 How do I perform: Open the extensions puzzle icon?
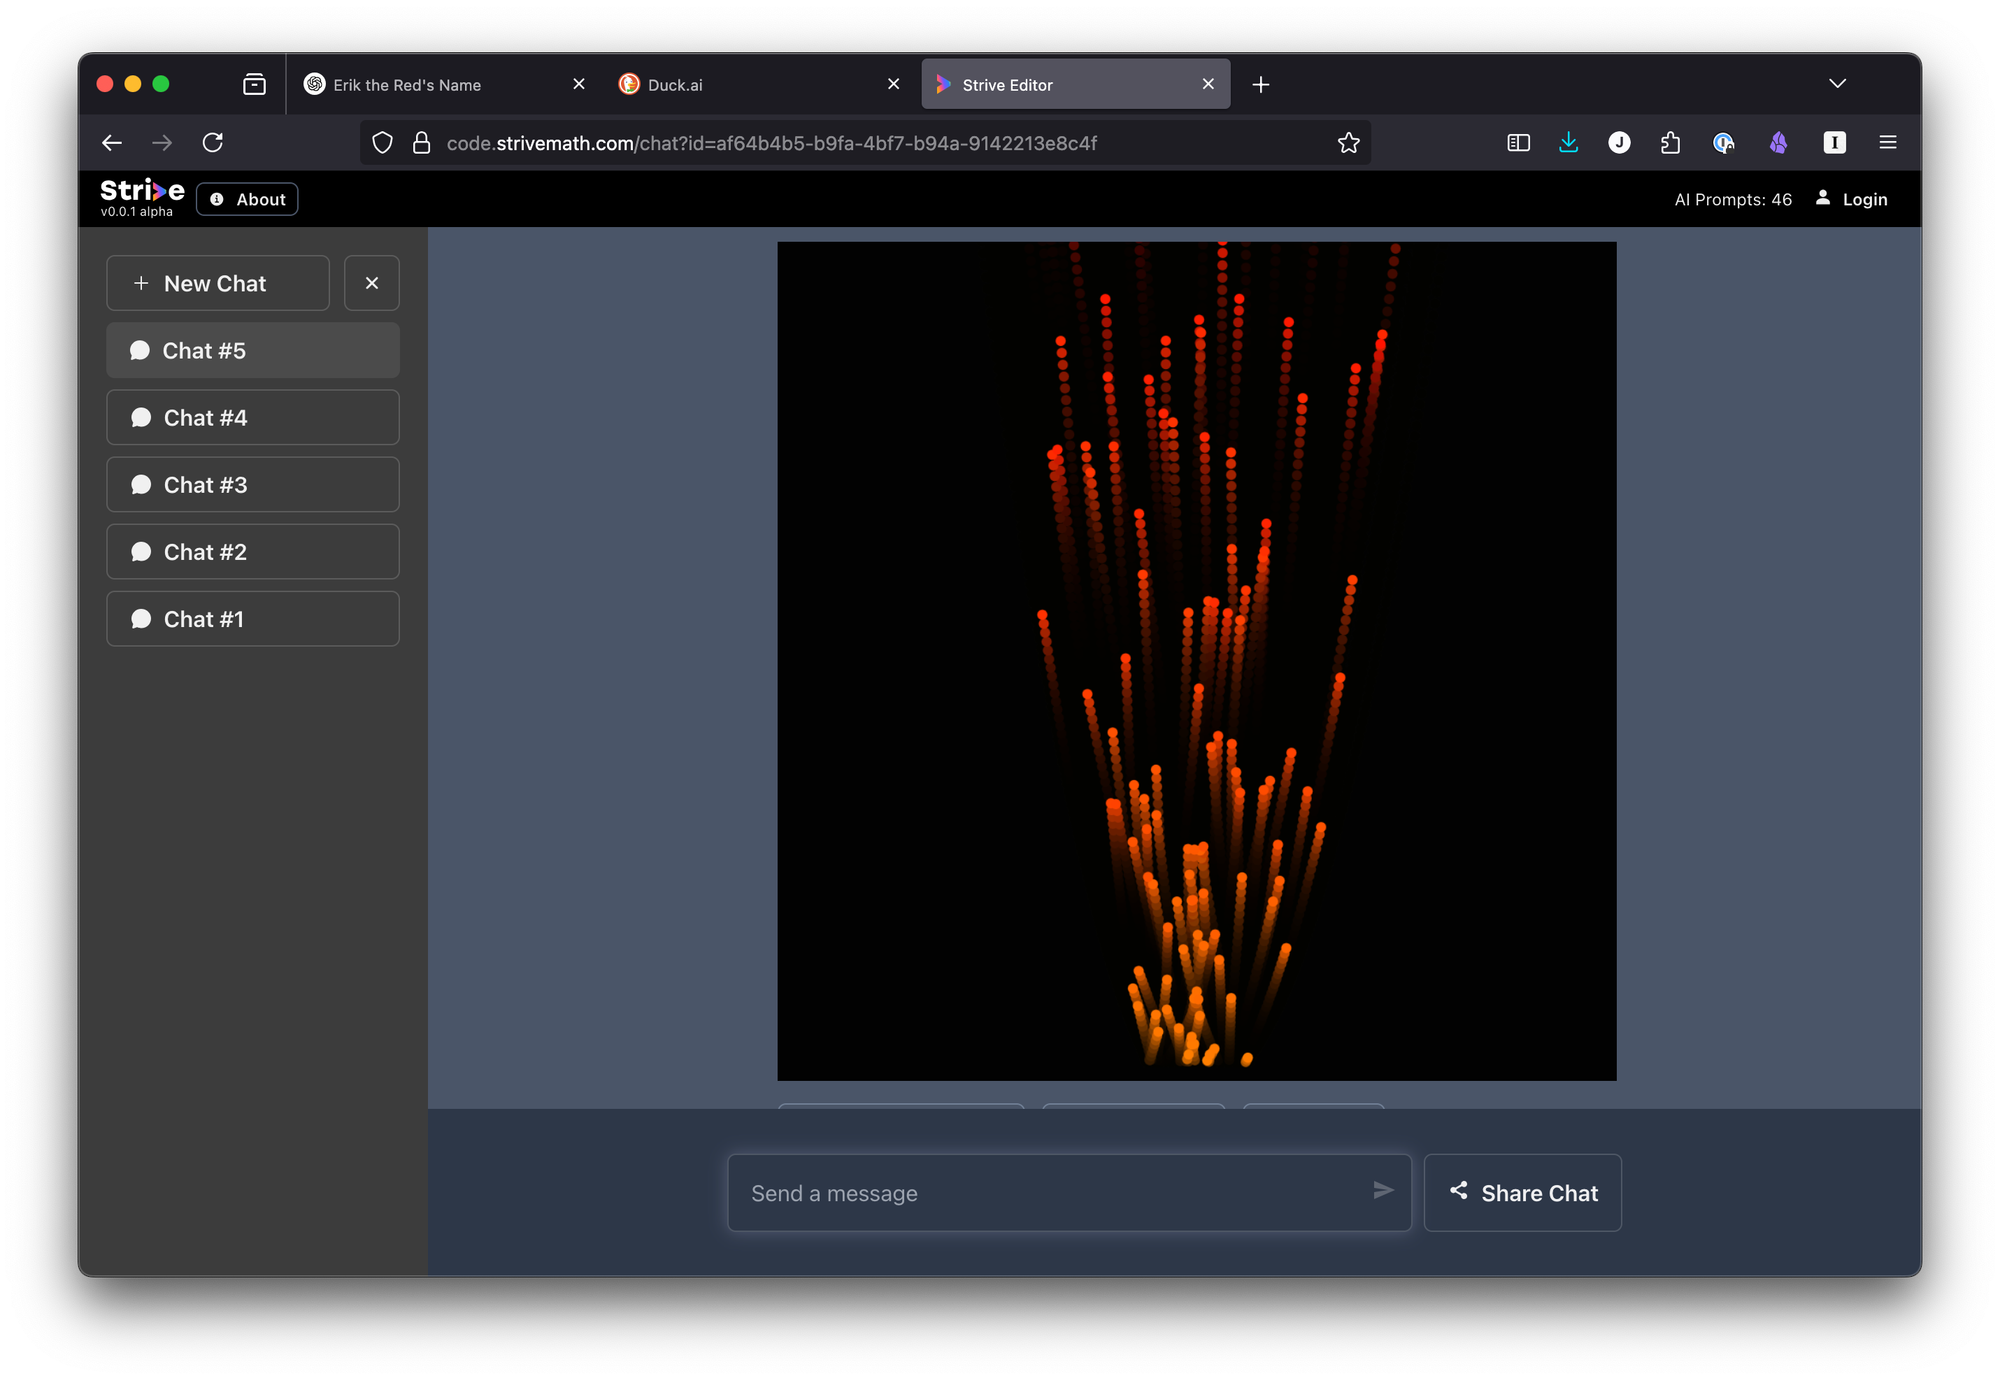[1670, 143]
